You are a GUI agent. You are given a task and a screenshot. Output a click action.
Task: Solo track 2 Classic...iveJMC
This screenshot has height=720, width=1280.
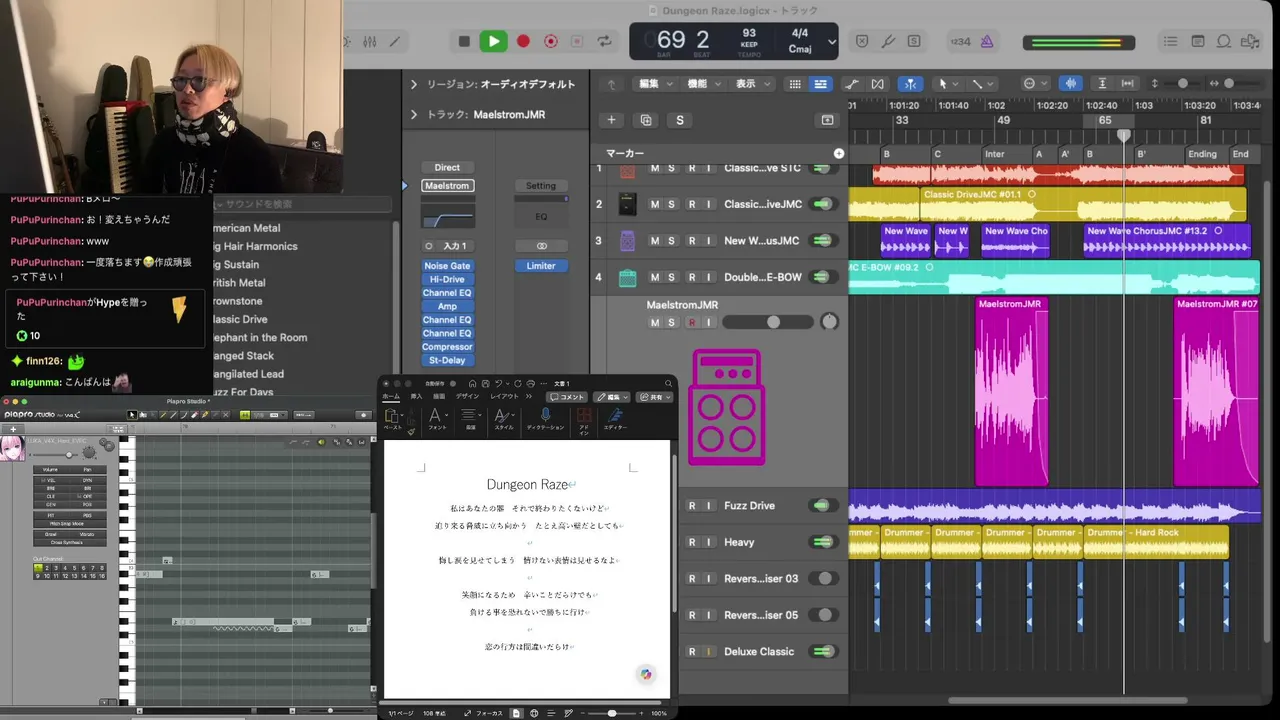[x=671, y=204]
